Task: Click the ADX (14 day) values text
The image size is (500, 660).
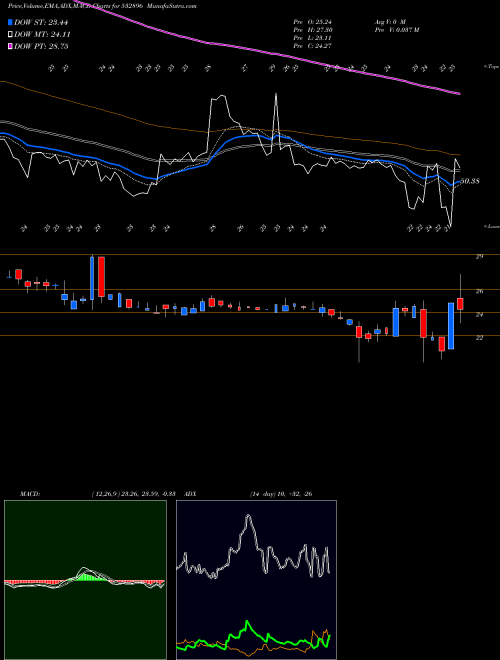Action: (x=281, y=494)
